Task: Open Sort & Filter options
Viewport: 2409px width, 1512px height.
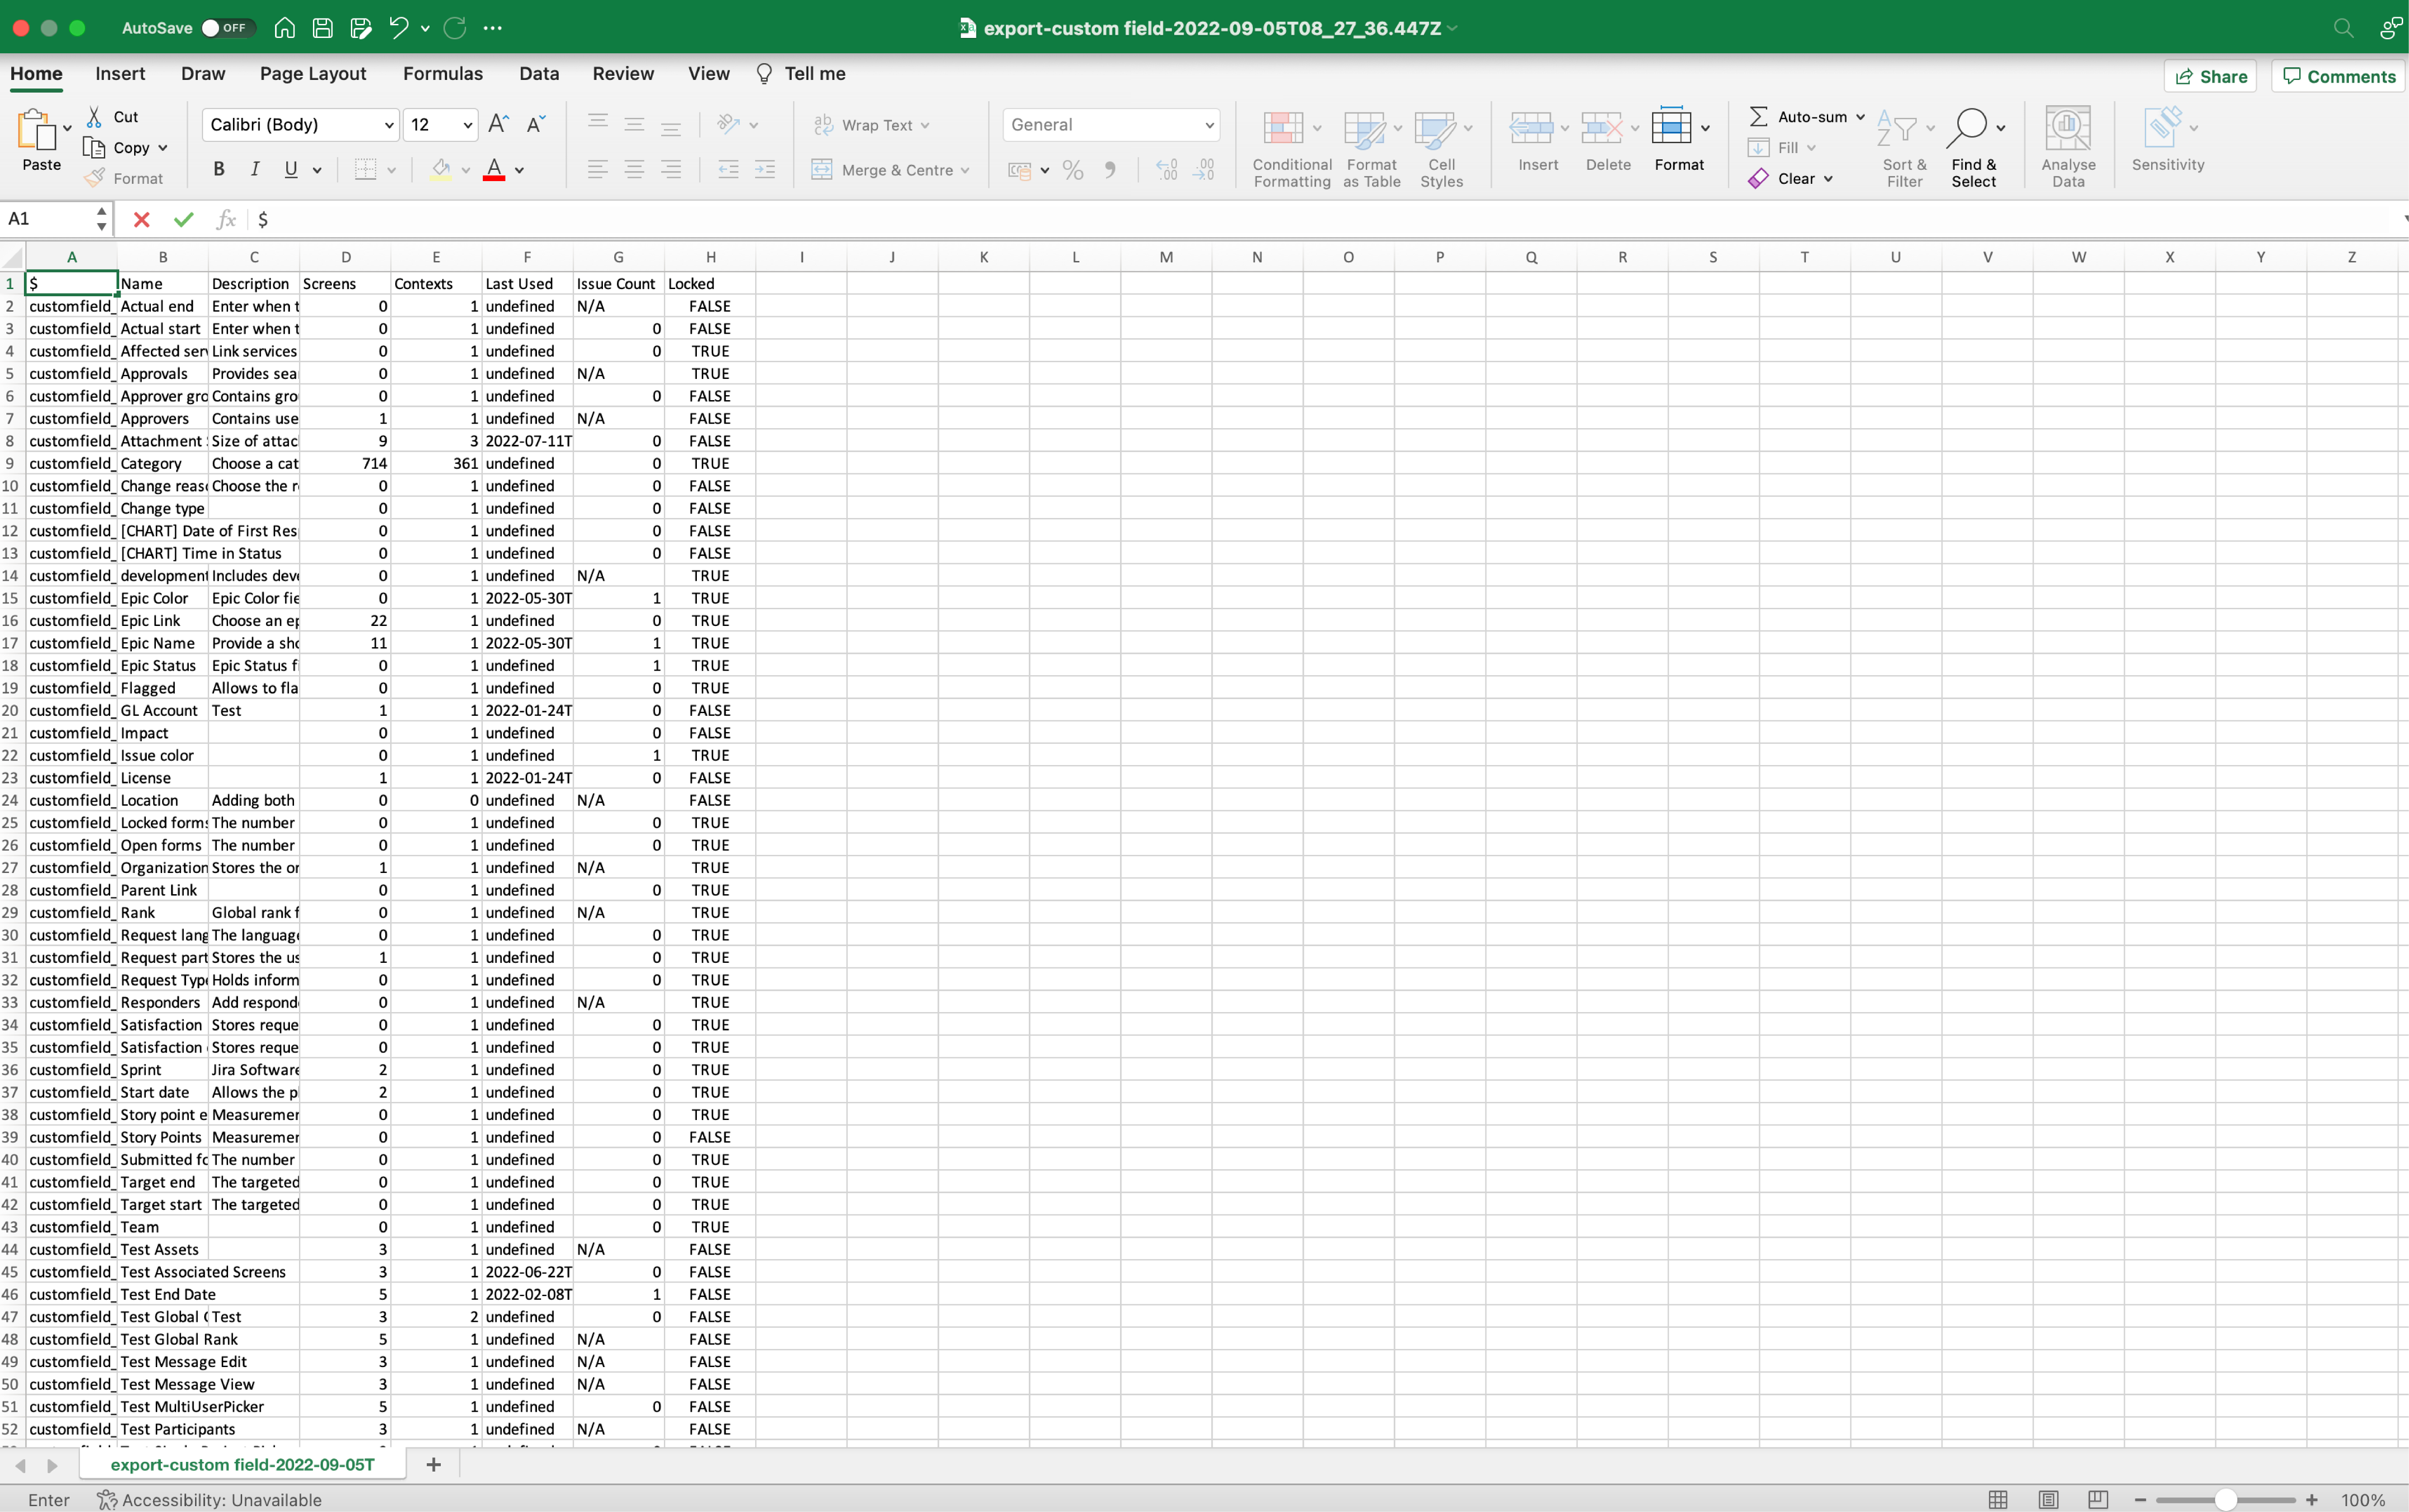Action: click(x=1902, y=147)
